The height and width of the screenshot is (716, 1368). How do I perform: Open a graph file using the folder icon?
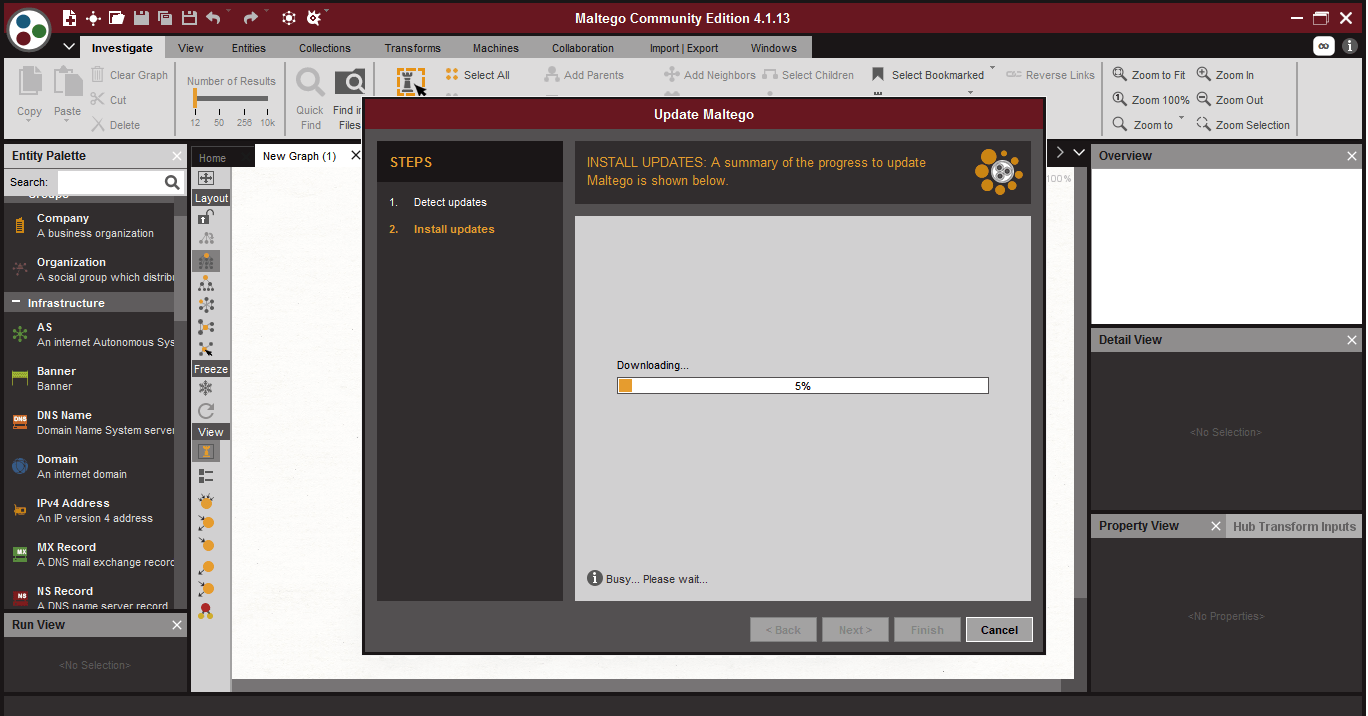click(117, 18)
